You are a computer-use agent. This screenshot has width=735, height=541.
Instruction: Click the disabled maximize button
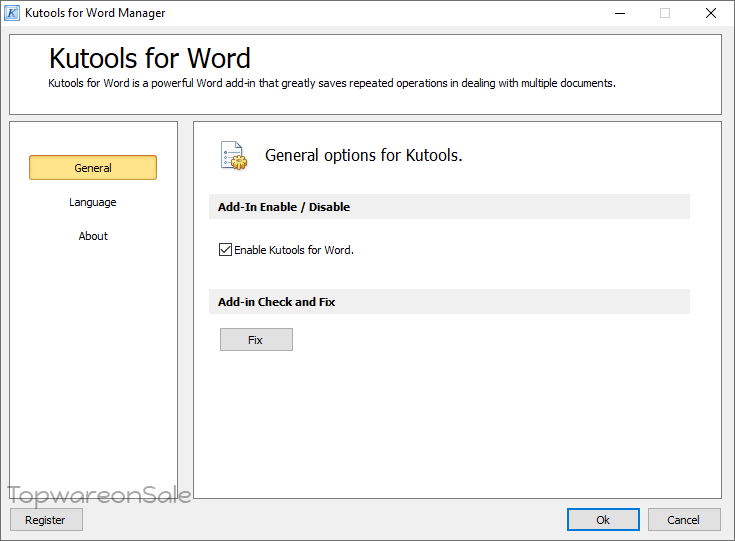coord(665,13)
